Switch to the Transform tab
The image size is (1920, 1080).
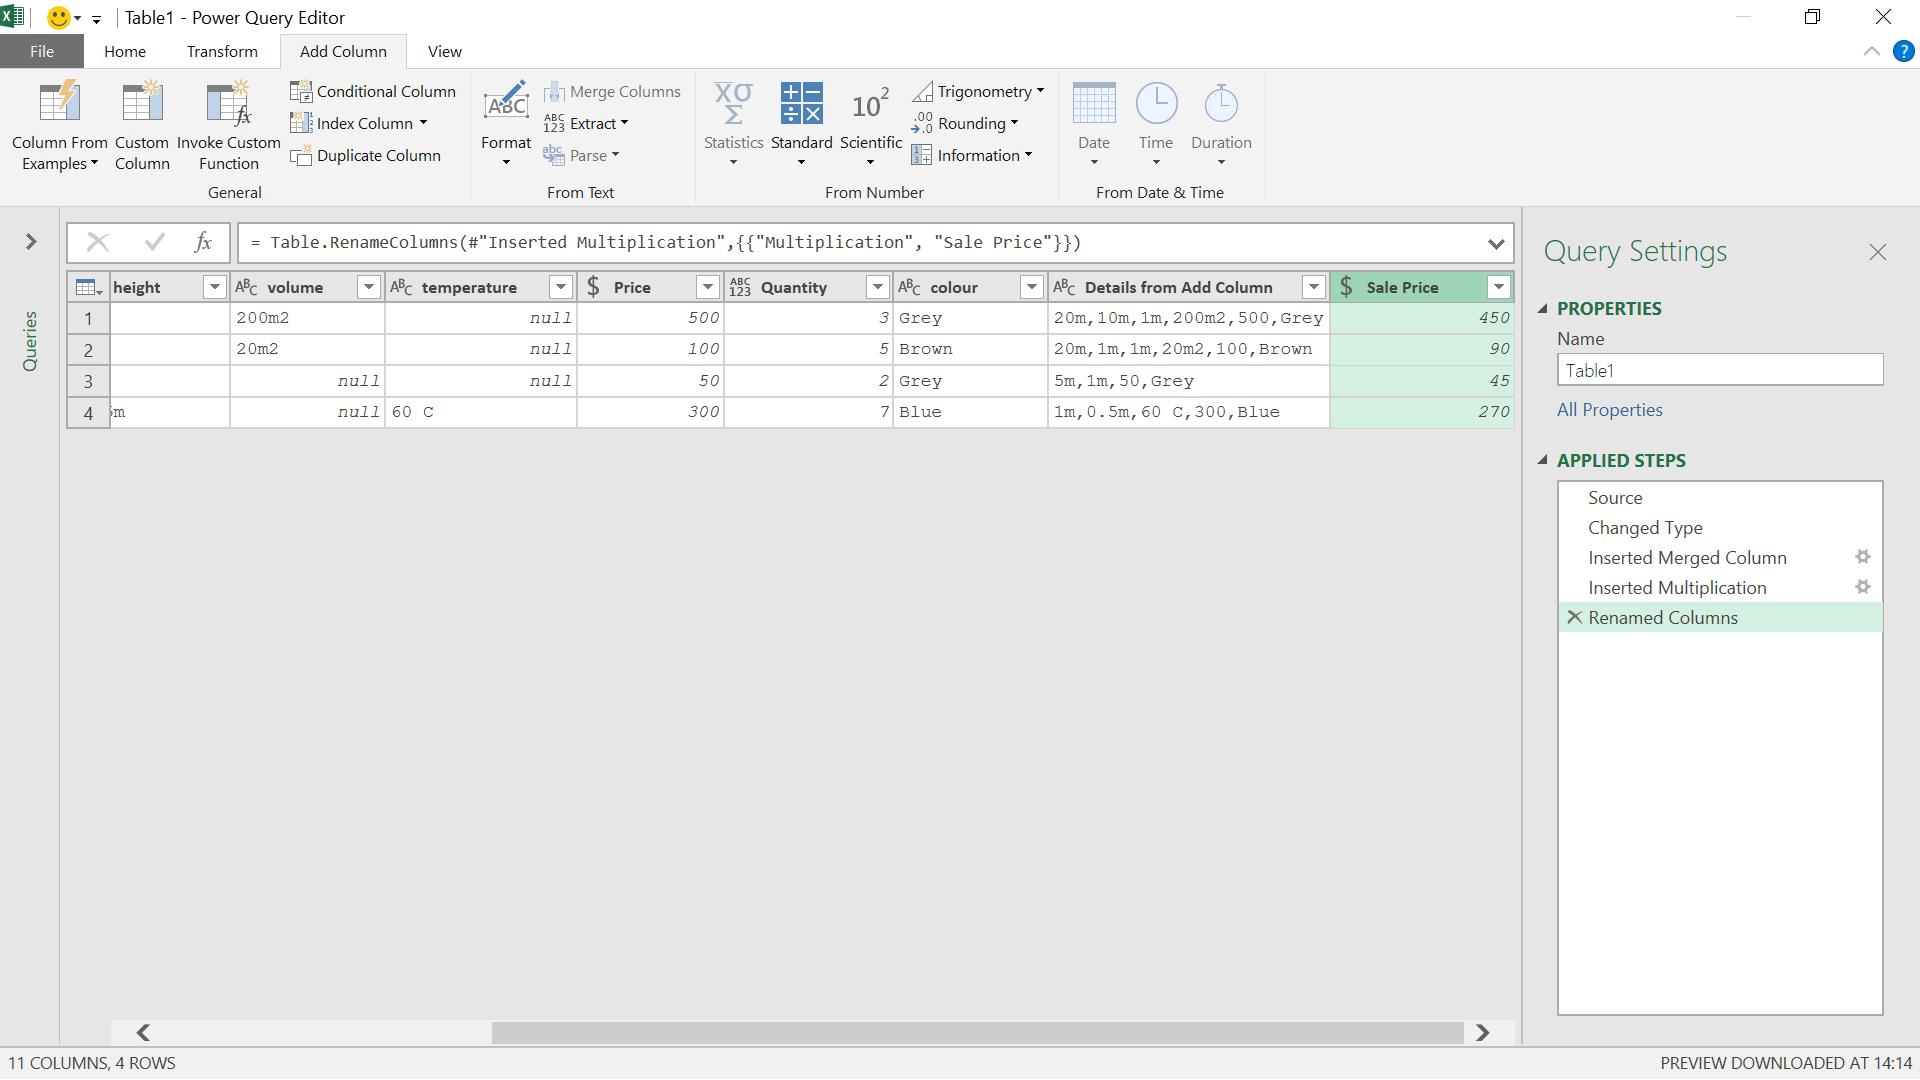coord(222,52)
